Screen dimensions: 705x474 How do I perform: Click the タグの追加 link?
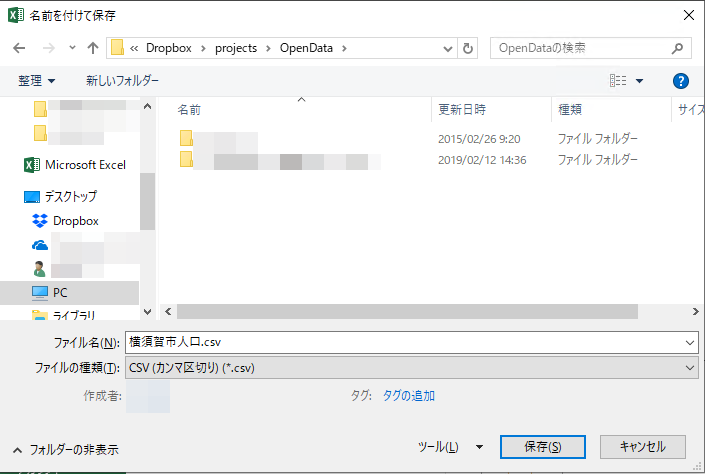(x=408, y=396)
